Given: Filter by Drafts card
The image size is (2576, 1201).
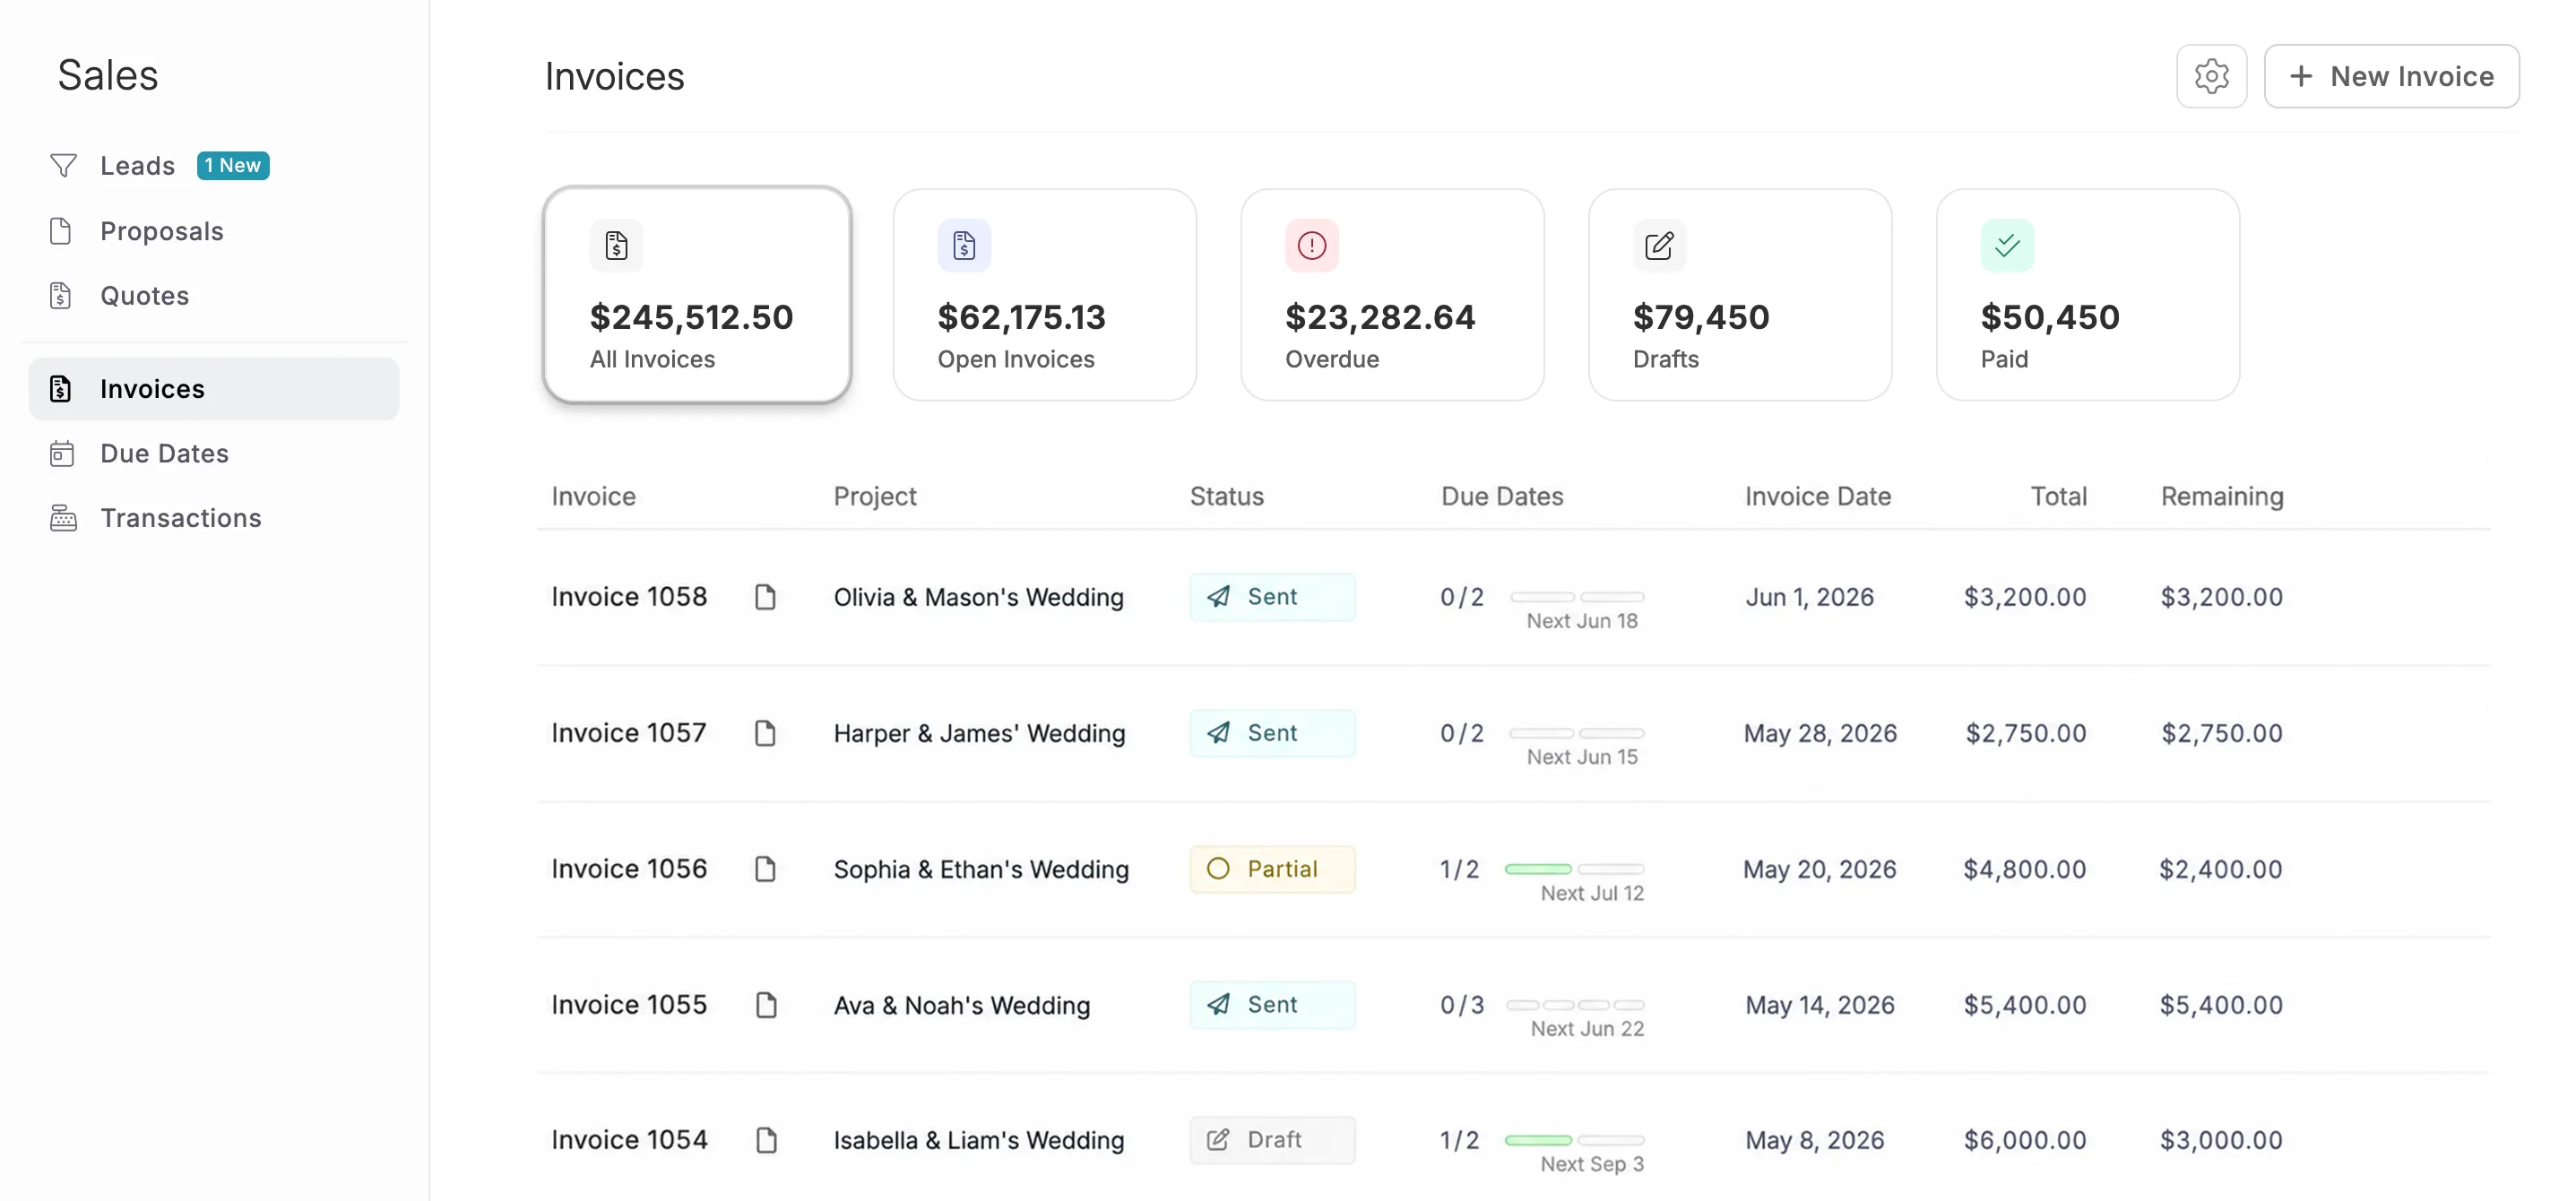Looking at the screenshot, I should coord(1740,295).
